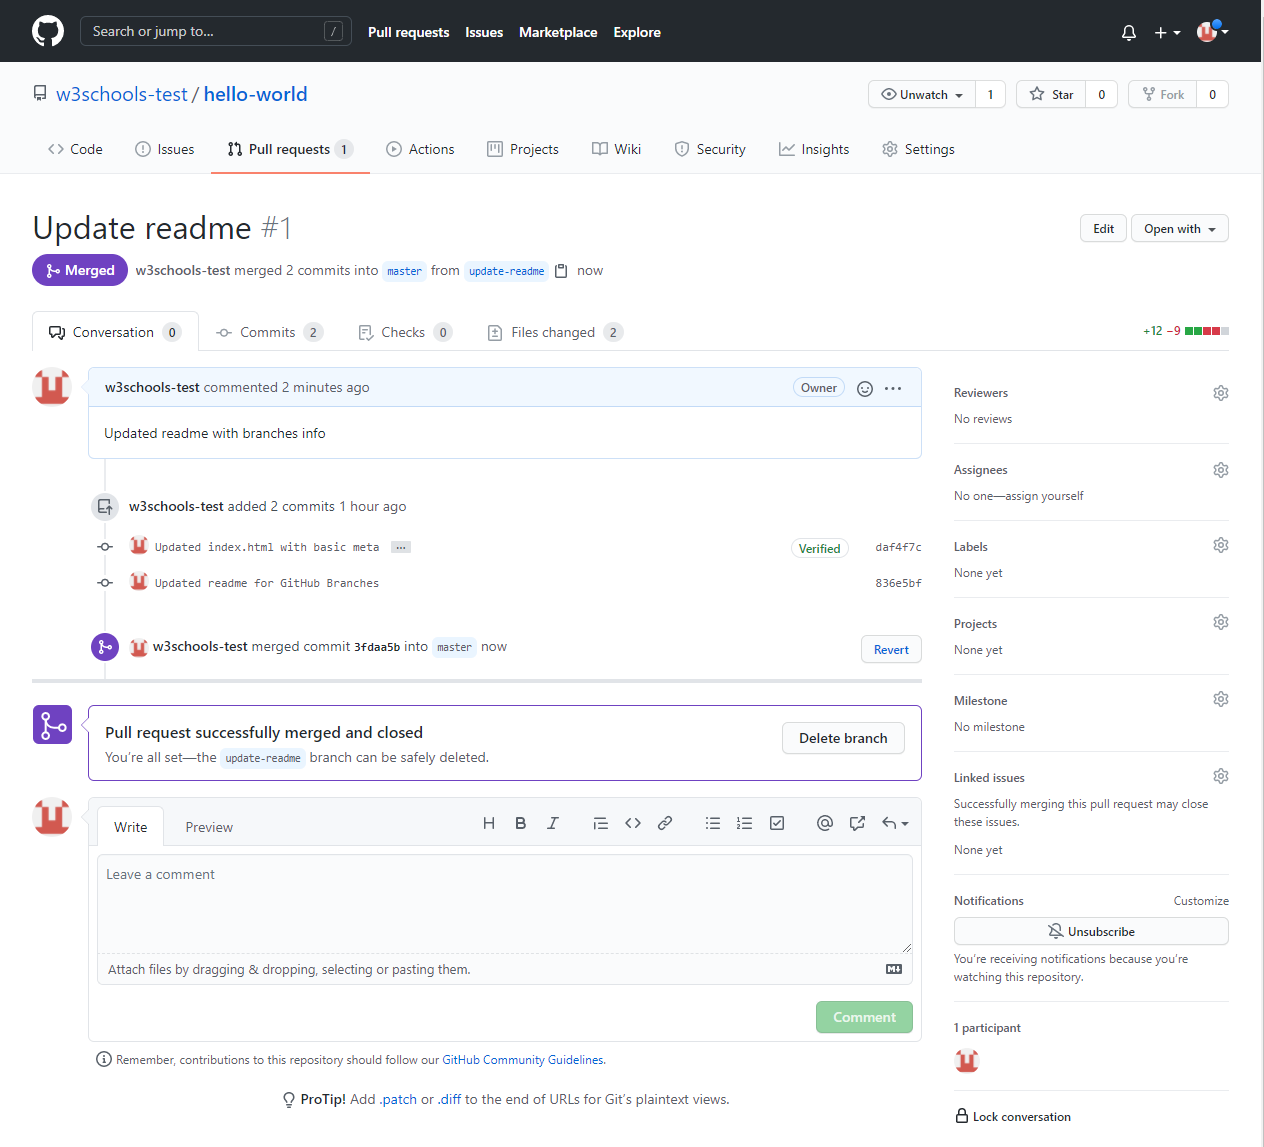Insert a link in the comment toolbar
Image resolution: width=1264 pixels, height=1147 pixels.
tap(665, 823)
